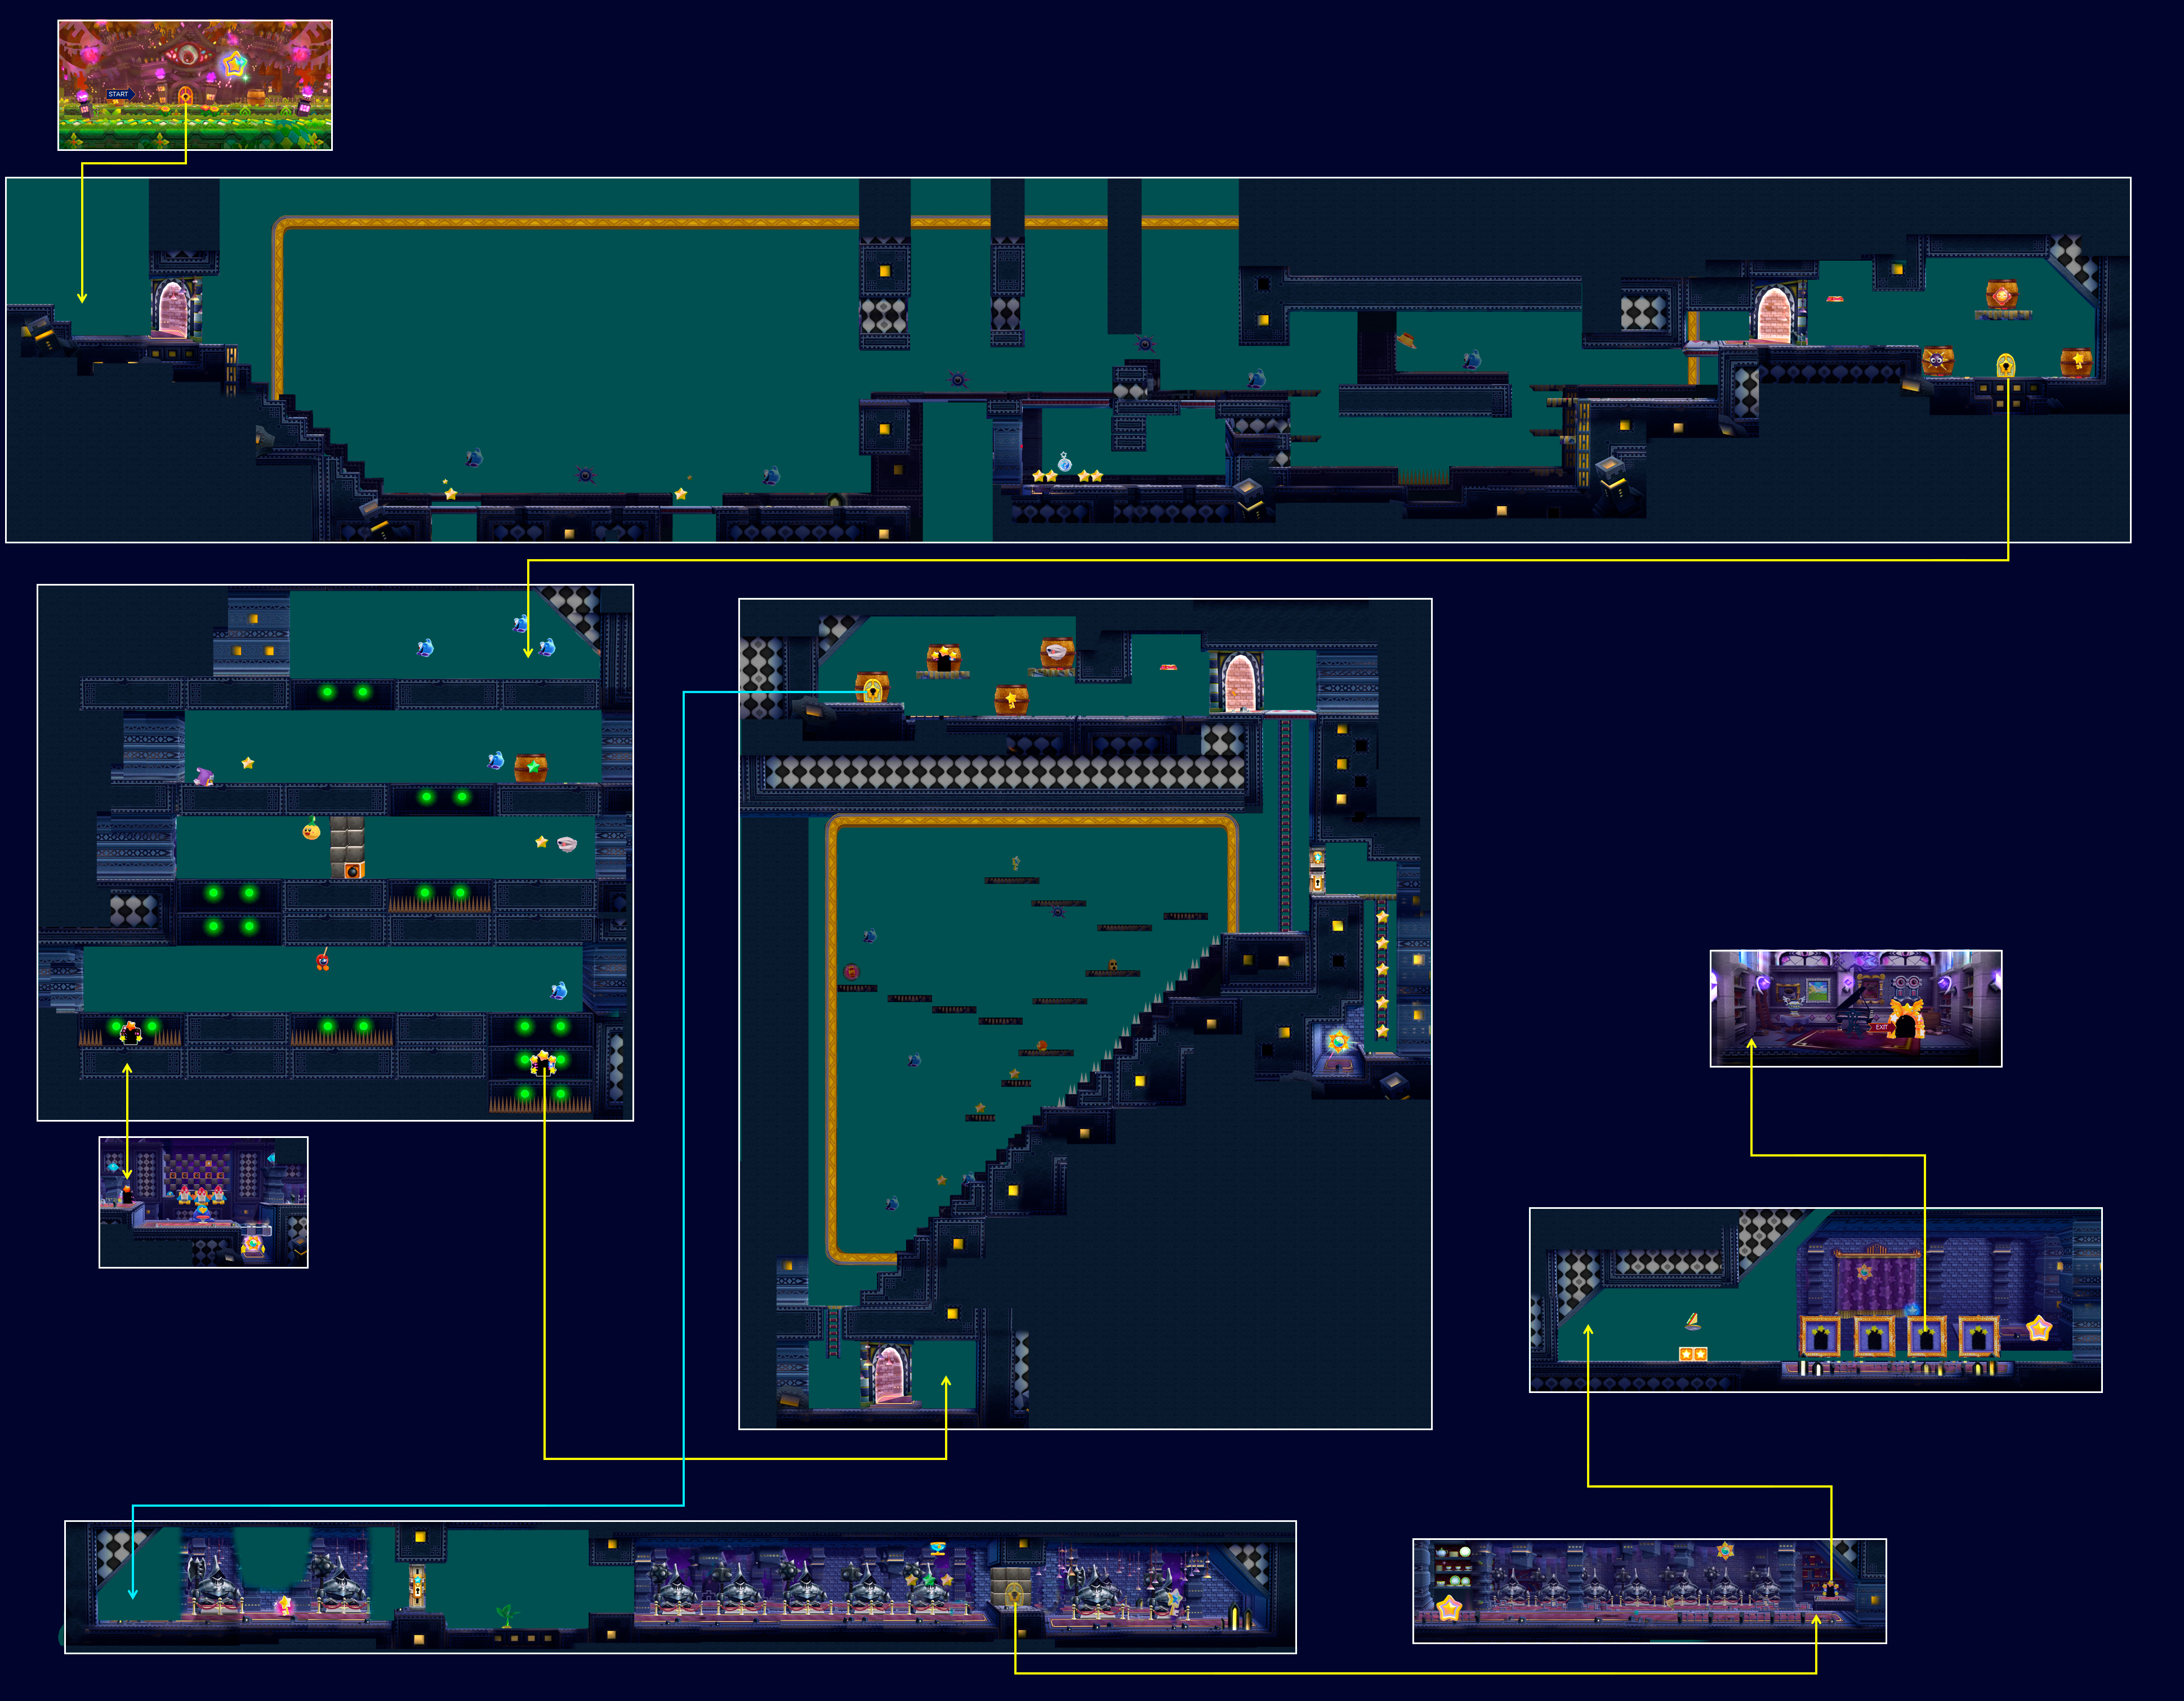Select the barrel containing a black star doorway

click(943, 658)
